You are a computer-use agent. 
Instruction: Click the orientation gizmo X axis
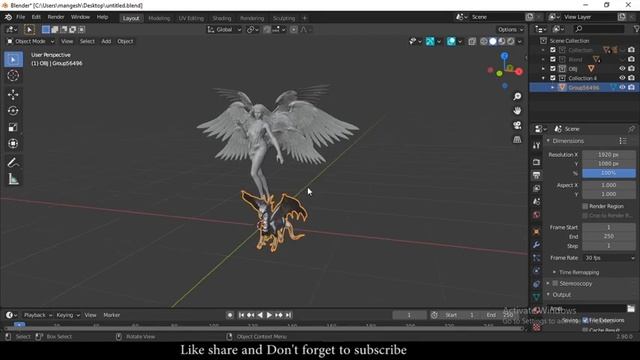tap(519, 72)
